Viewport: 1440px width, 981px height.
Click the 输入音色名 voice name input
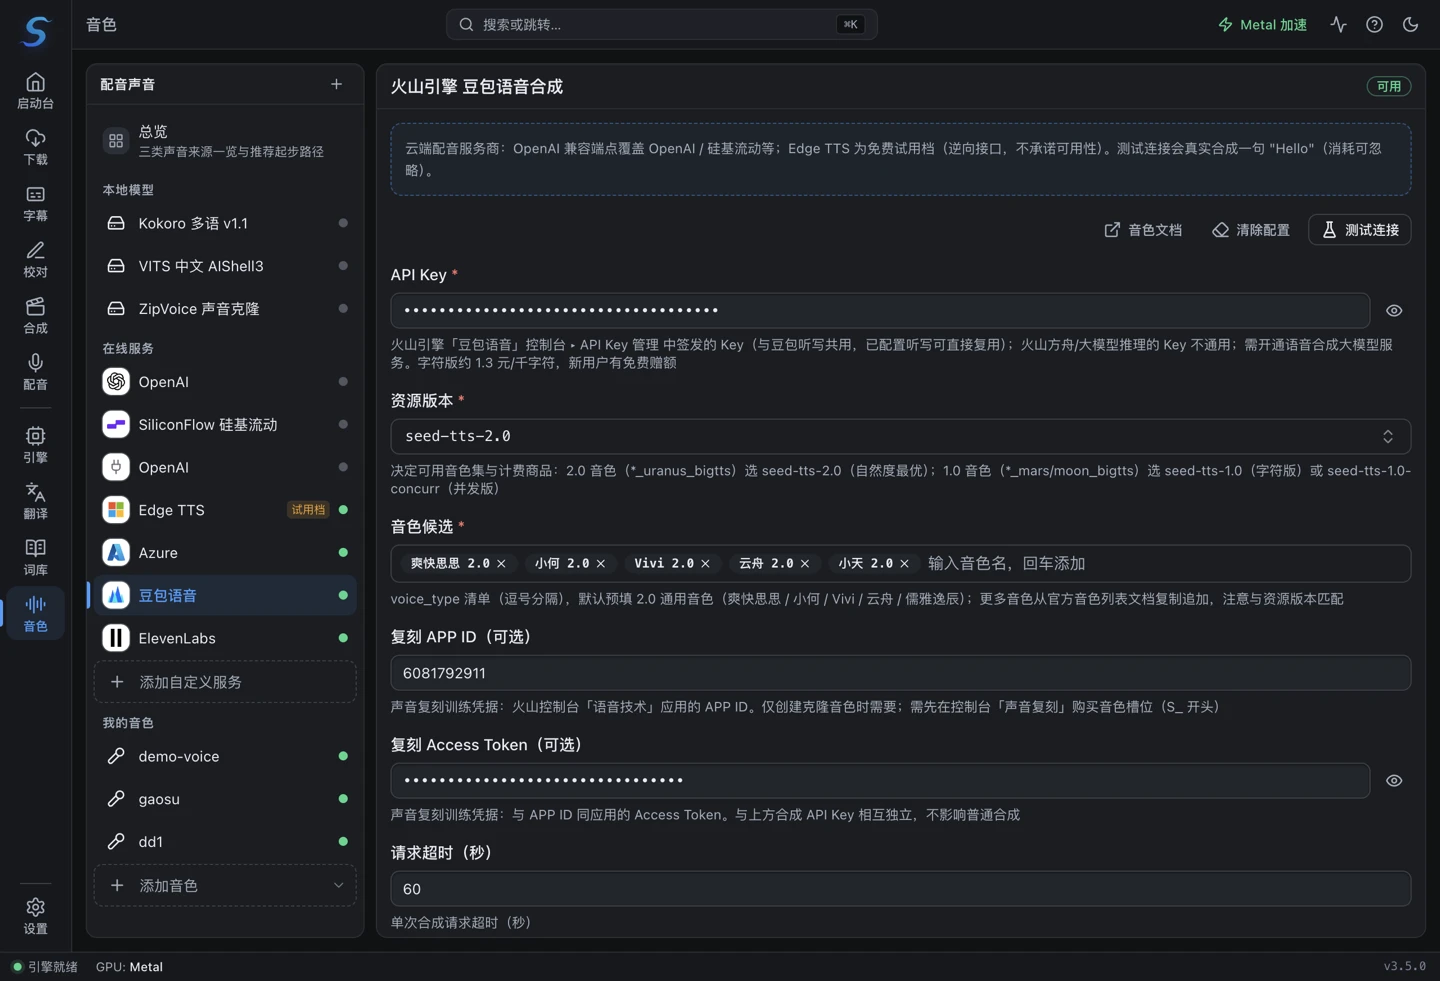(1165, 564)
